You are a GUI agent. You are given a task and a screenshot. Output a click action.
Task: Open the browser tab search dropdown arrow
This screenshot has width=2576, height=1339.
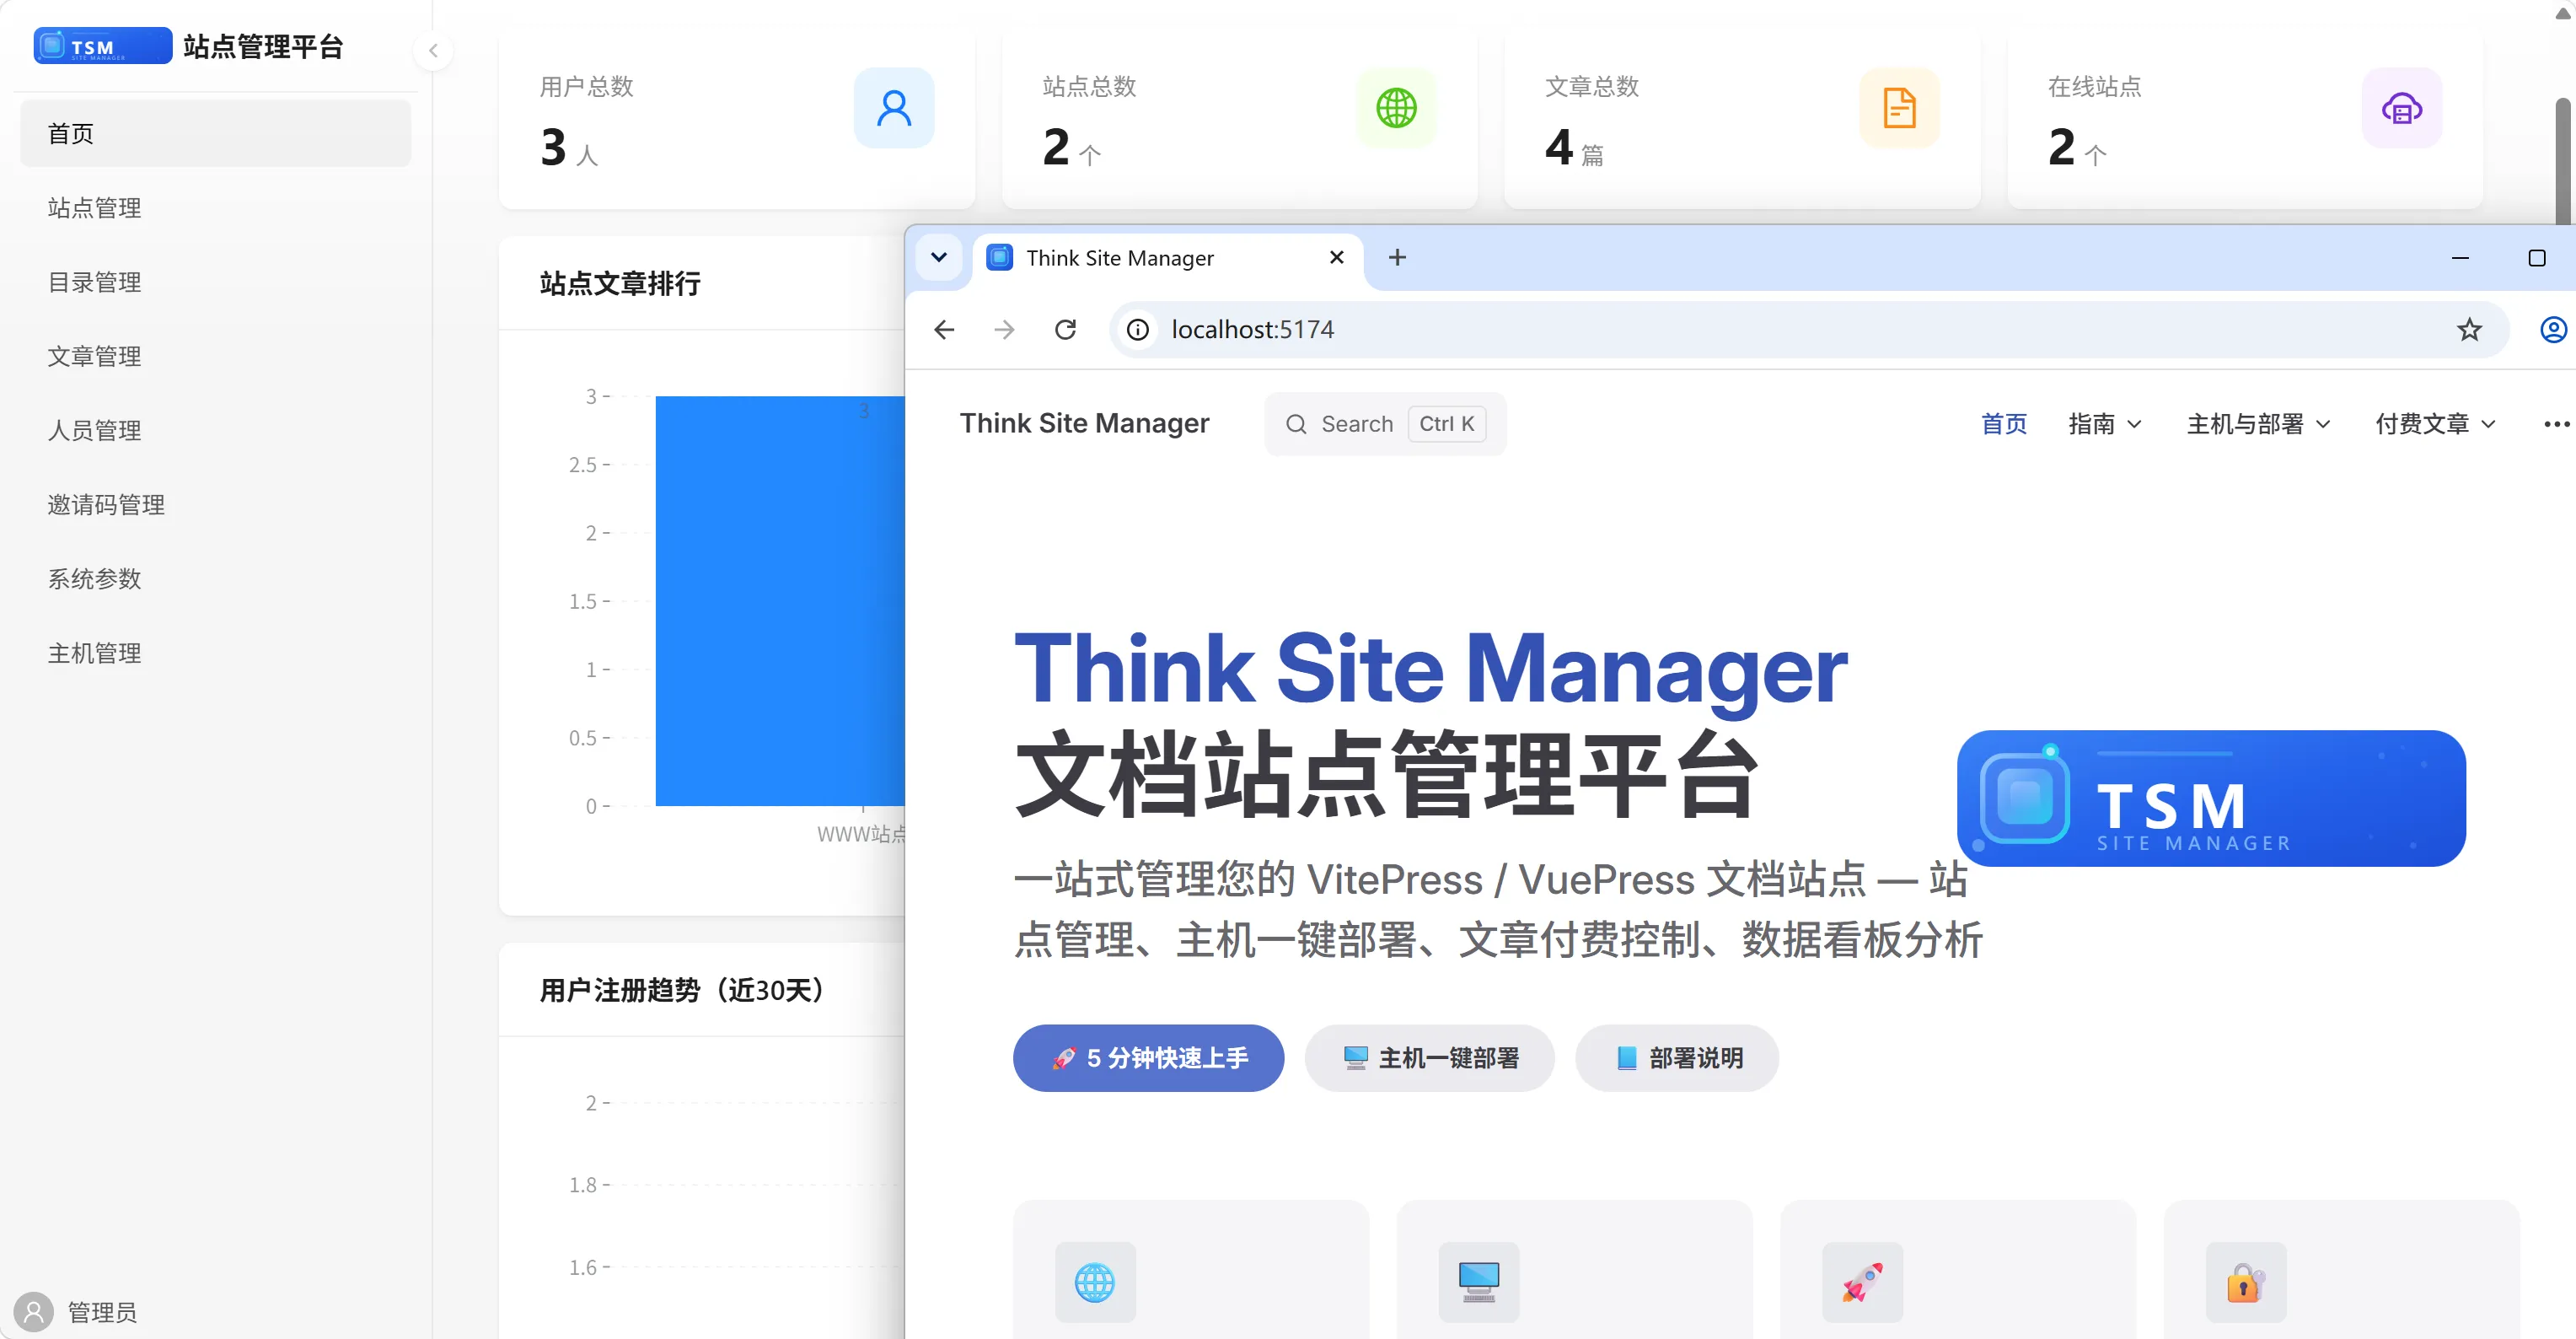[x=938, y=258]
